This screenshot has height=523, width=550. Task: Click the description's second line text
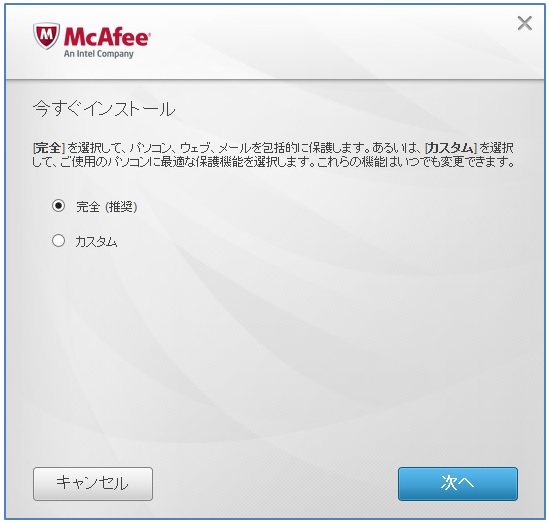point(274,162)
